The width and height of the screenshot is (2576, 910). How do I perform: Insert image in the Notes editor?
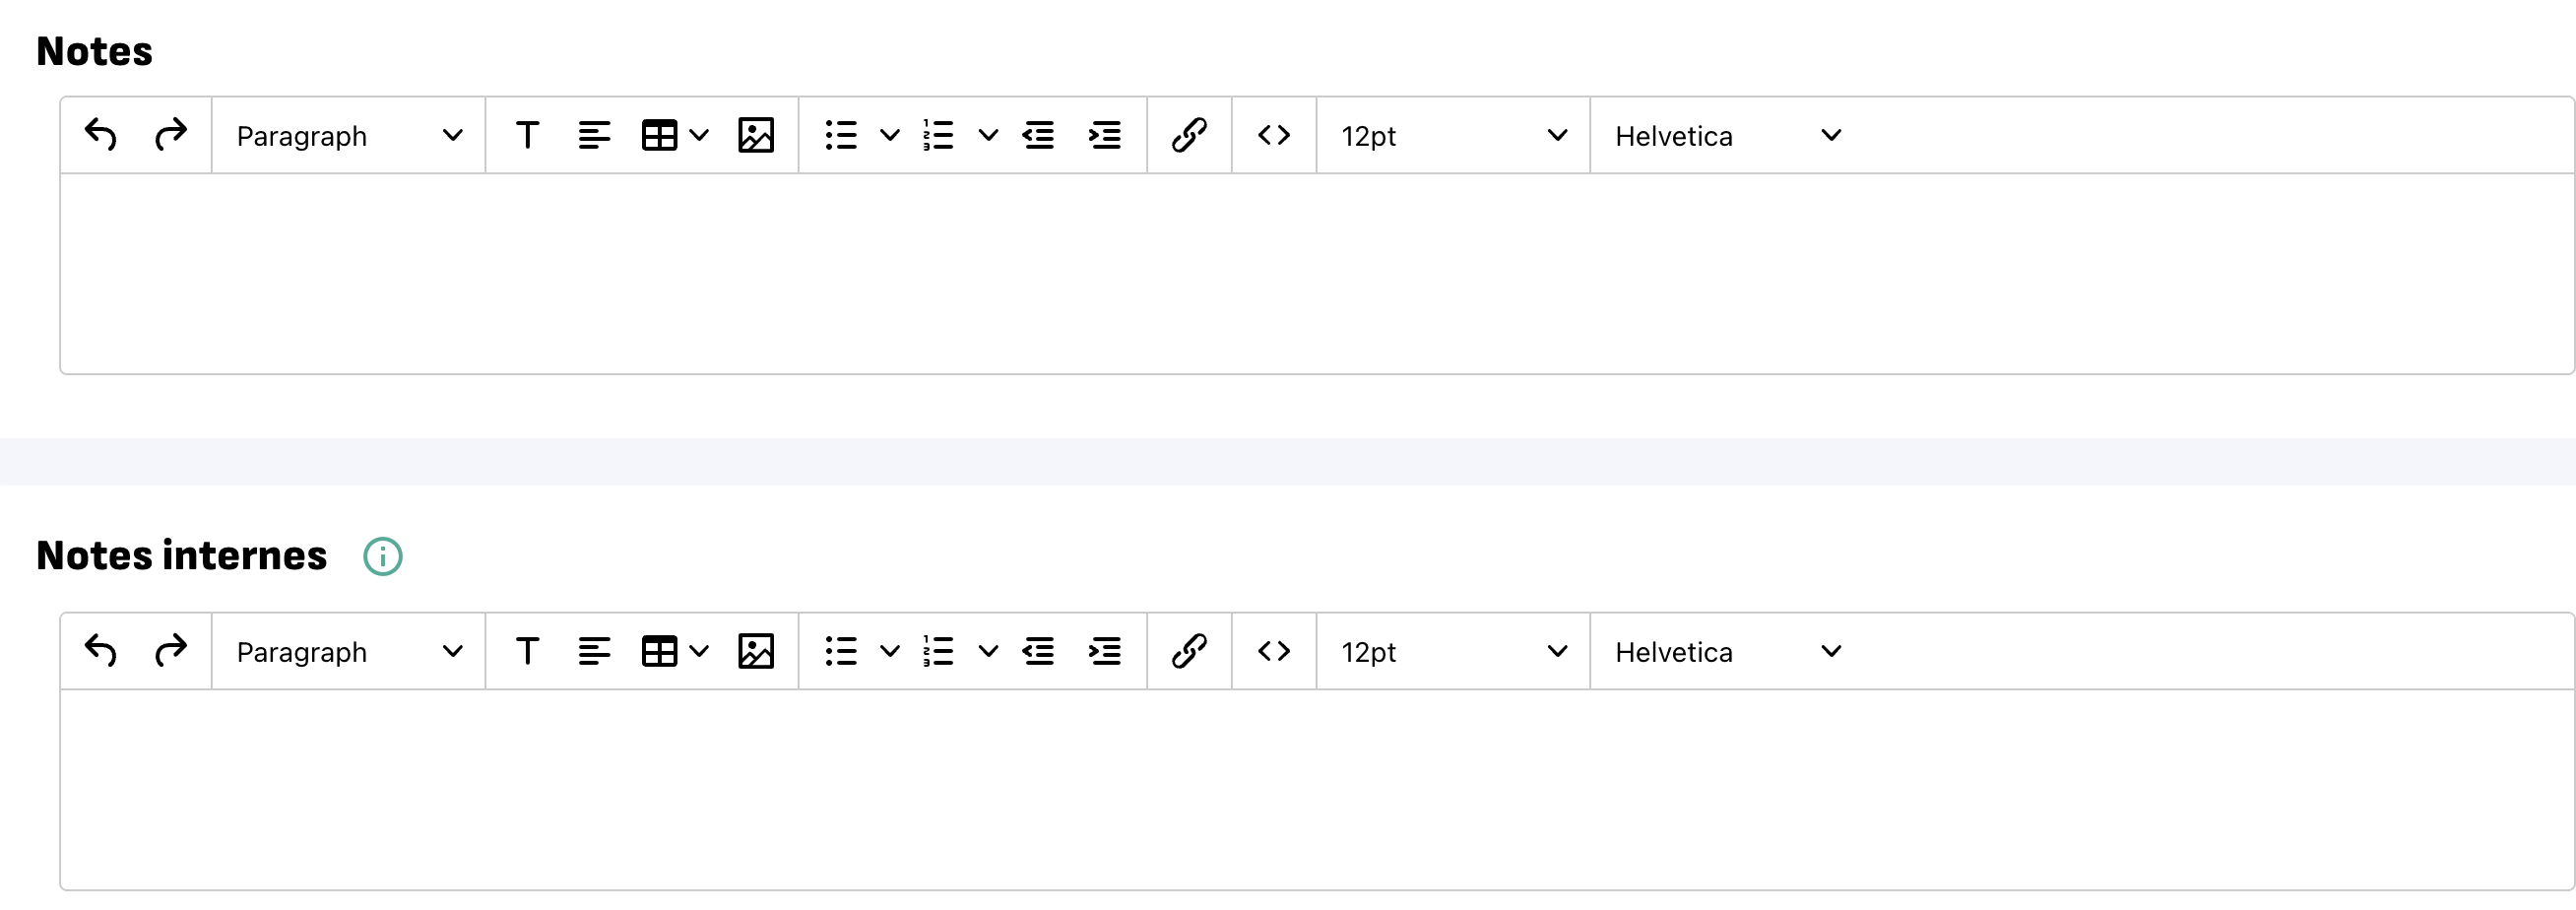pos(756,135)
